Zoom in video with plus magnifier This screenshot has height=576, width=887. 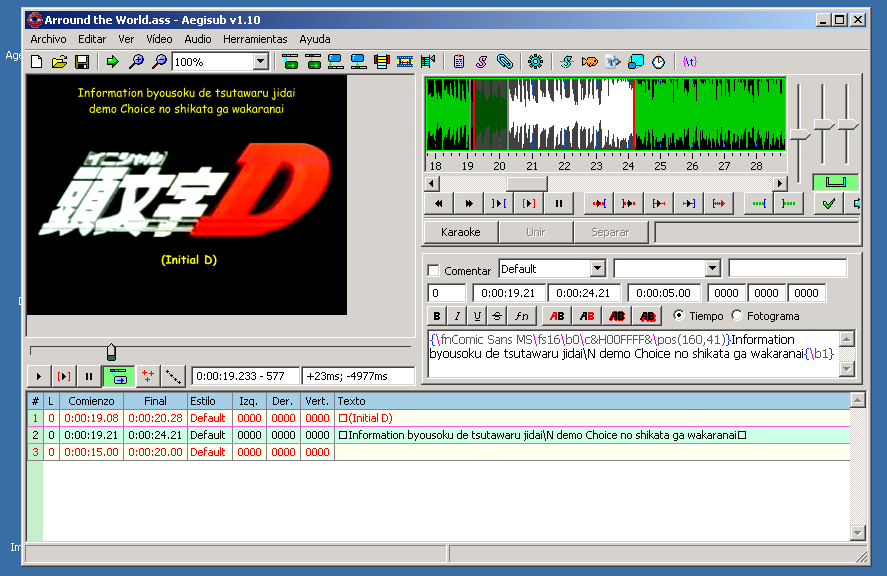[x=136, y=62]
